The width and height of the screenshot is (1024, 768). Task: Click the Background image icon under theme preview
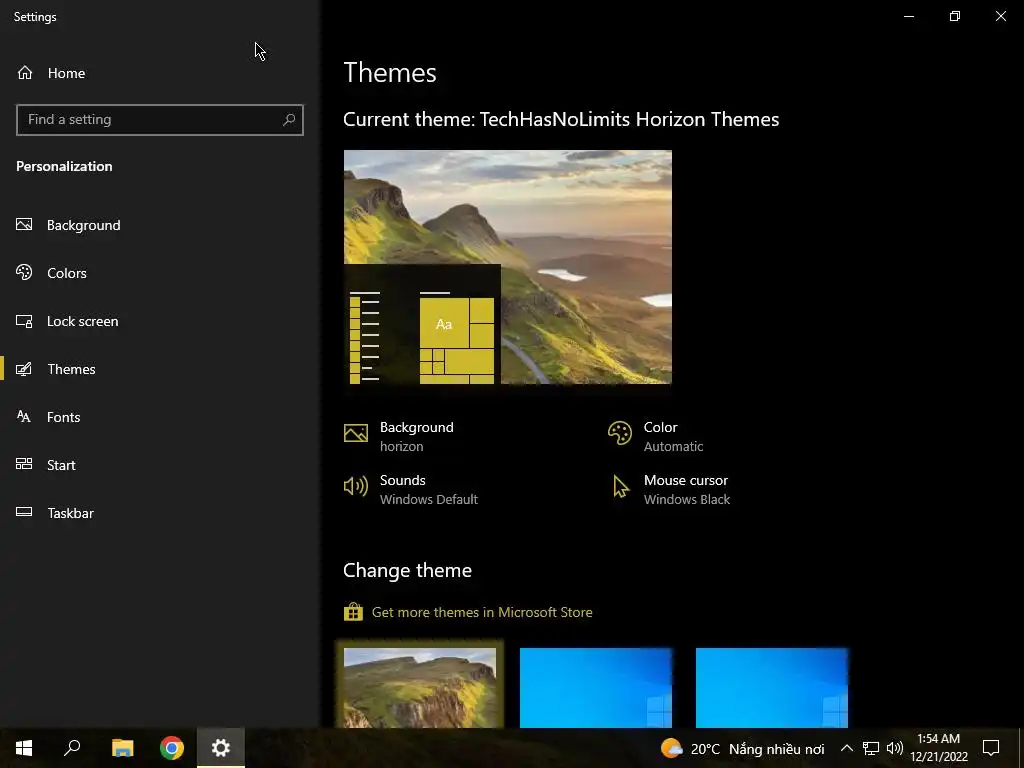(x=356, y=433)
